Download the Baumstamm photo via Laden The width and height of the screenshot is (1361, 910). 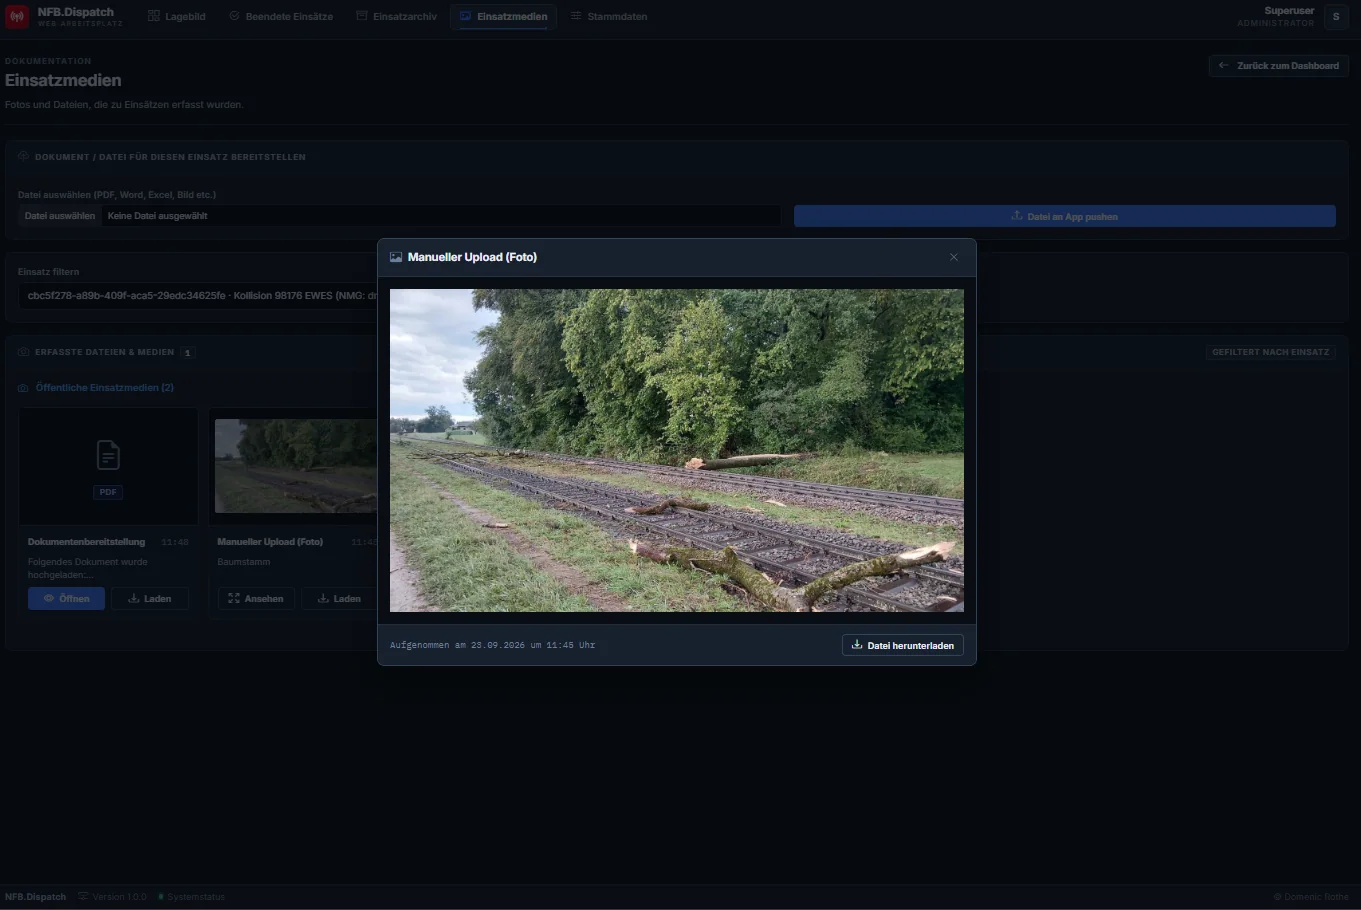click(x=339, y=598)
